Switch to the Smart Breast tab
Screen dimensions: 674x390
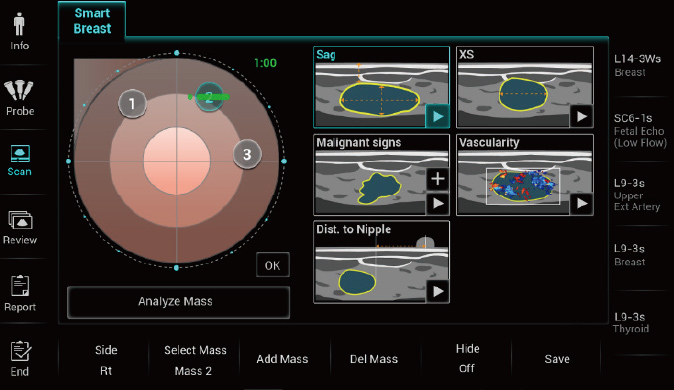[x=92, y=21]
